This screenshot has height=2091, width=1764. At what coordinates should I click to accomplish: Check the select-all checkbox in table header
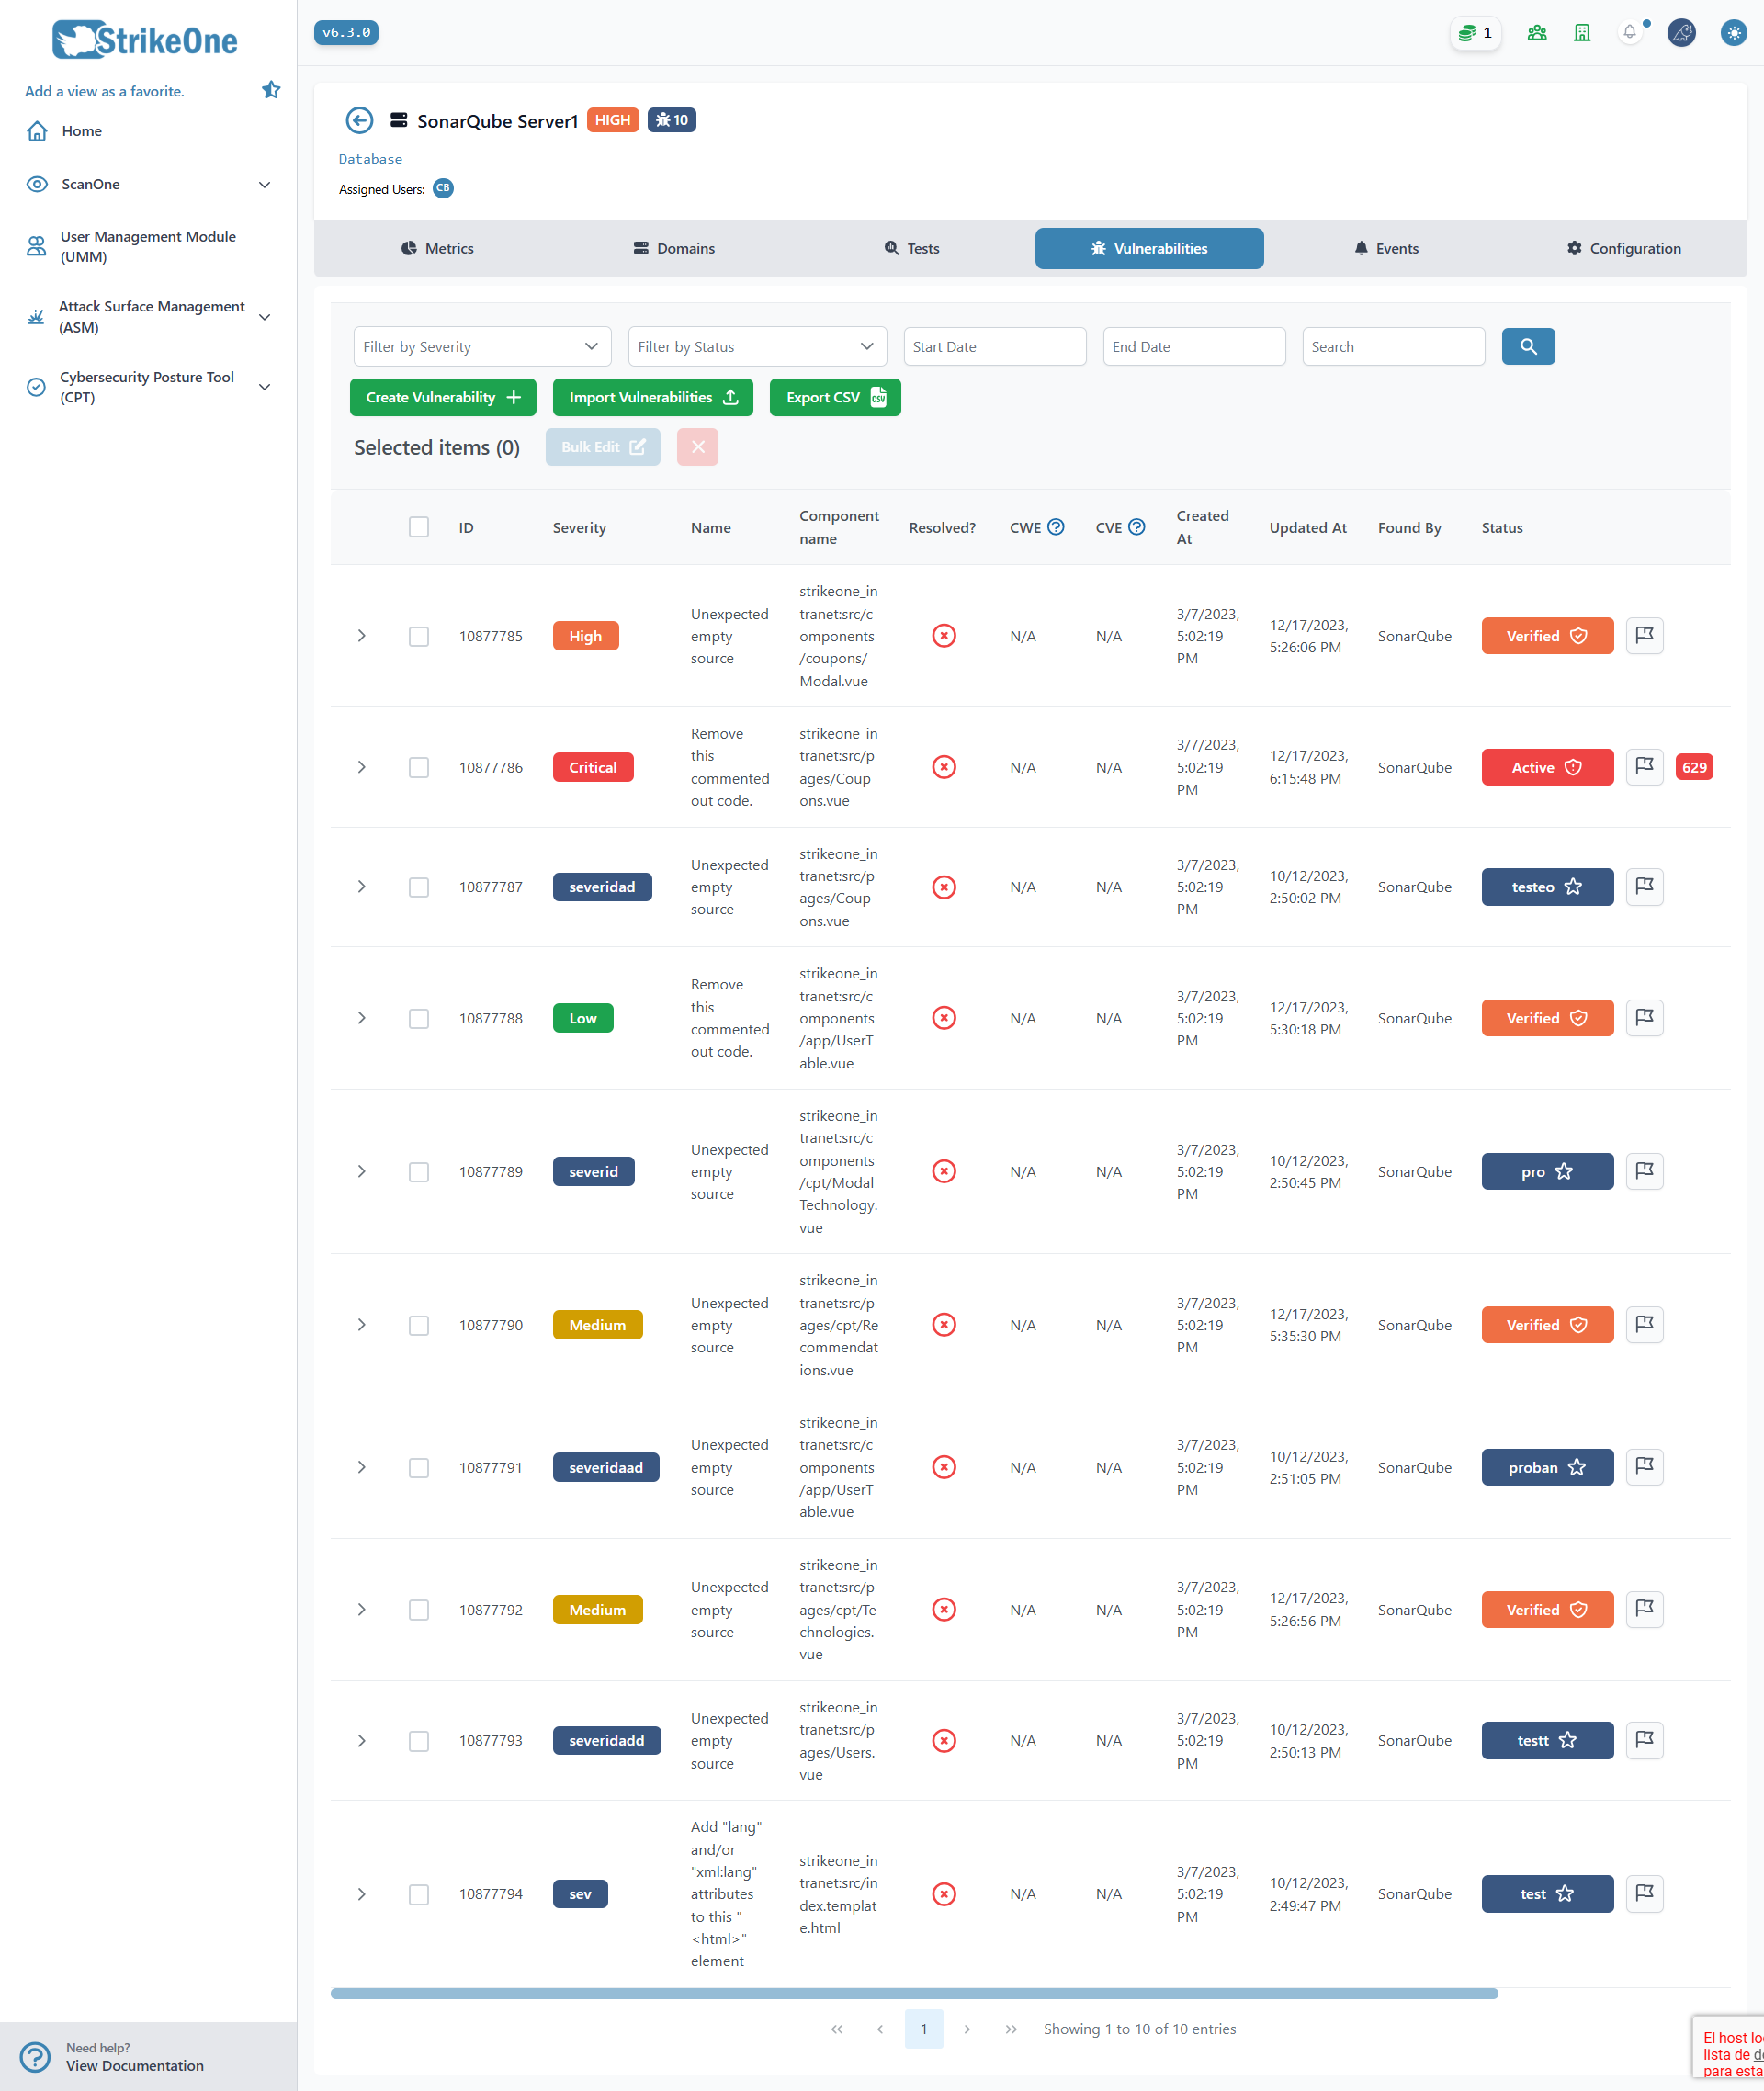click(418, 526)
